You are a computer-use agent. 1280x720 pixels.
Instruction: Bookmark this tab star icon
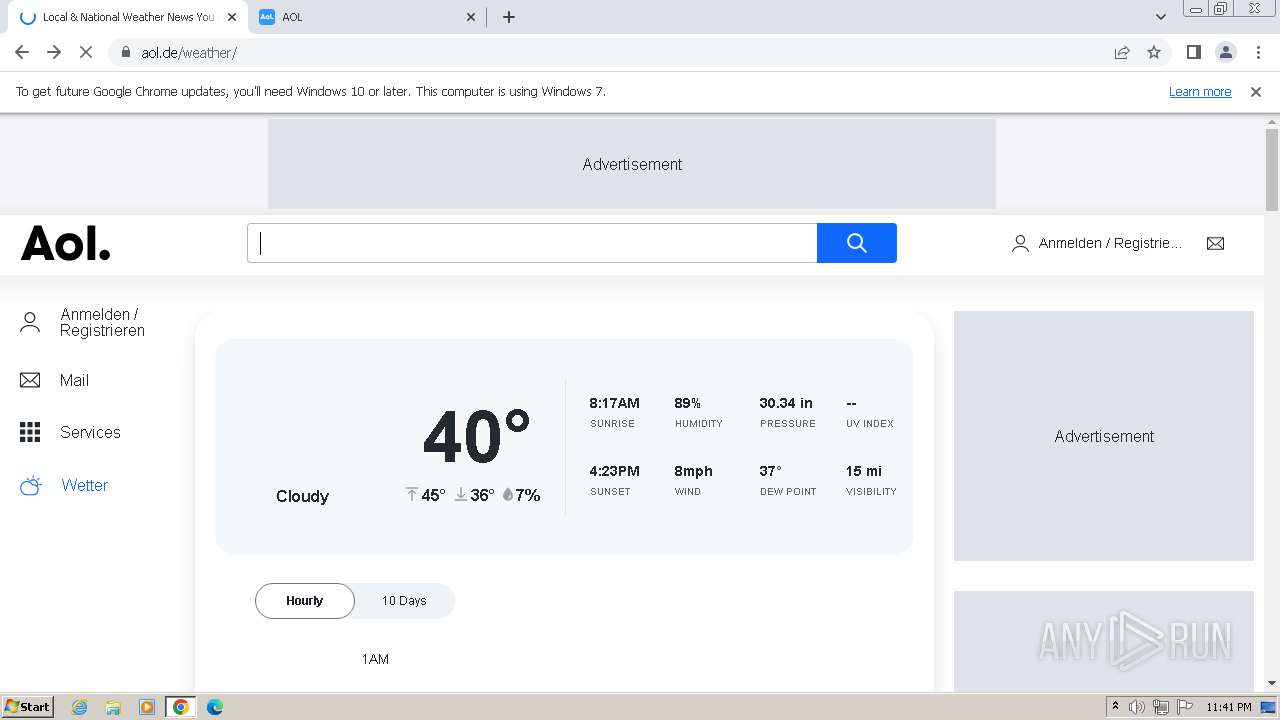click(1154, 52)
